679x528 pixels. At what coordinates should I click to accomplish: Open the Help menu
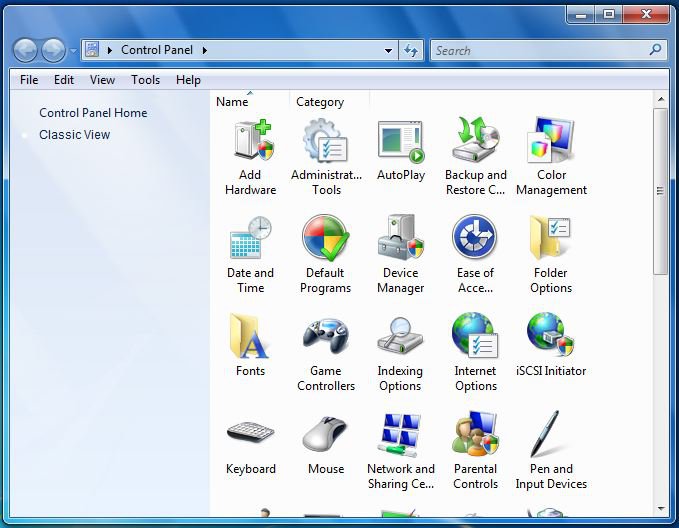(x=188, y=80)
